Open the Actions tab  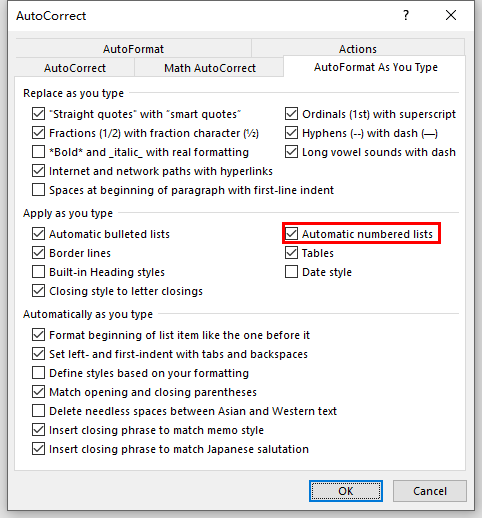click(358, 49)
